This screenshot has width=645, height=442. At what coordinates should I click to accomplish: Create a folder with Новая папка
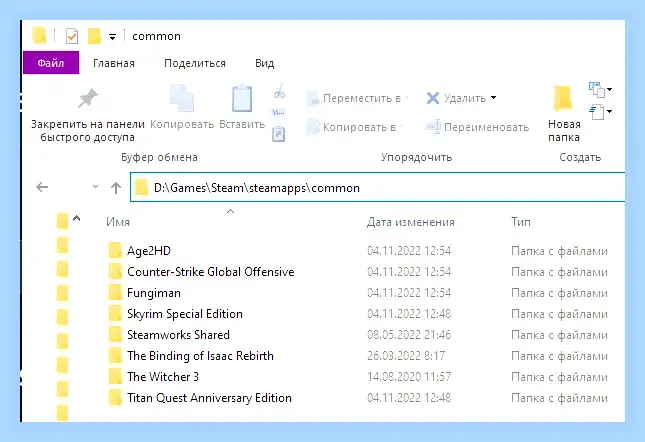click(564, 113)
